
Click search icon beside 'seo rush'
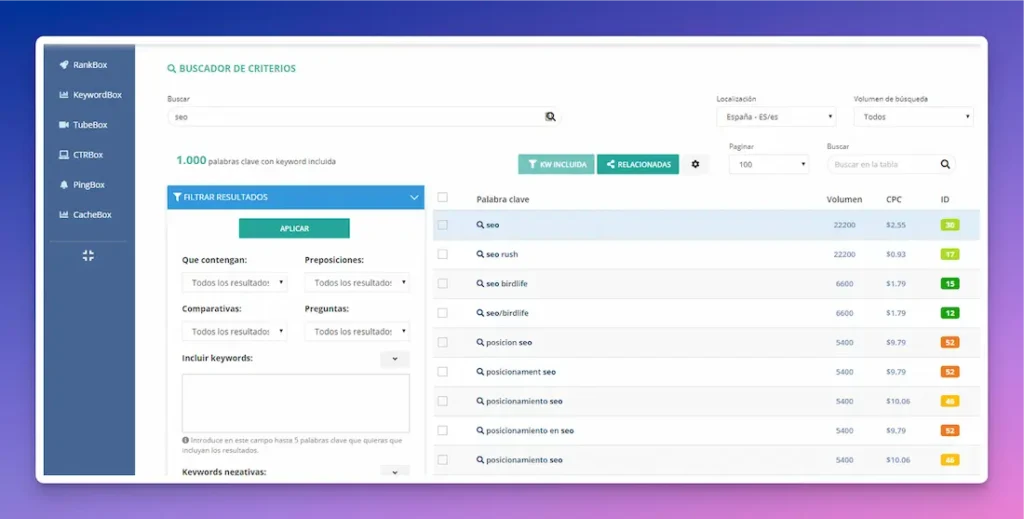coord(480,254)
